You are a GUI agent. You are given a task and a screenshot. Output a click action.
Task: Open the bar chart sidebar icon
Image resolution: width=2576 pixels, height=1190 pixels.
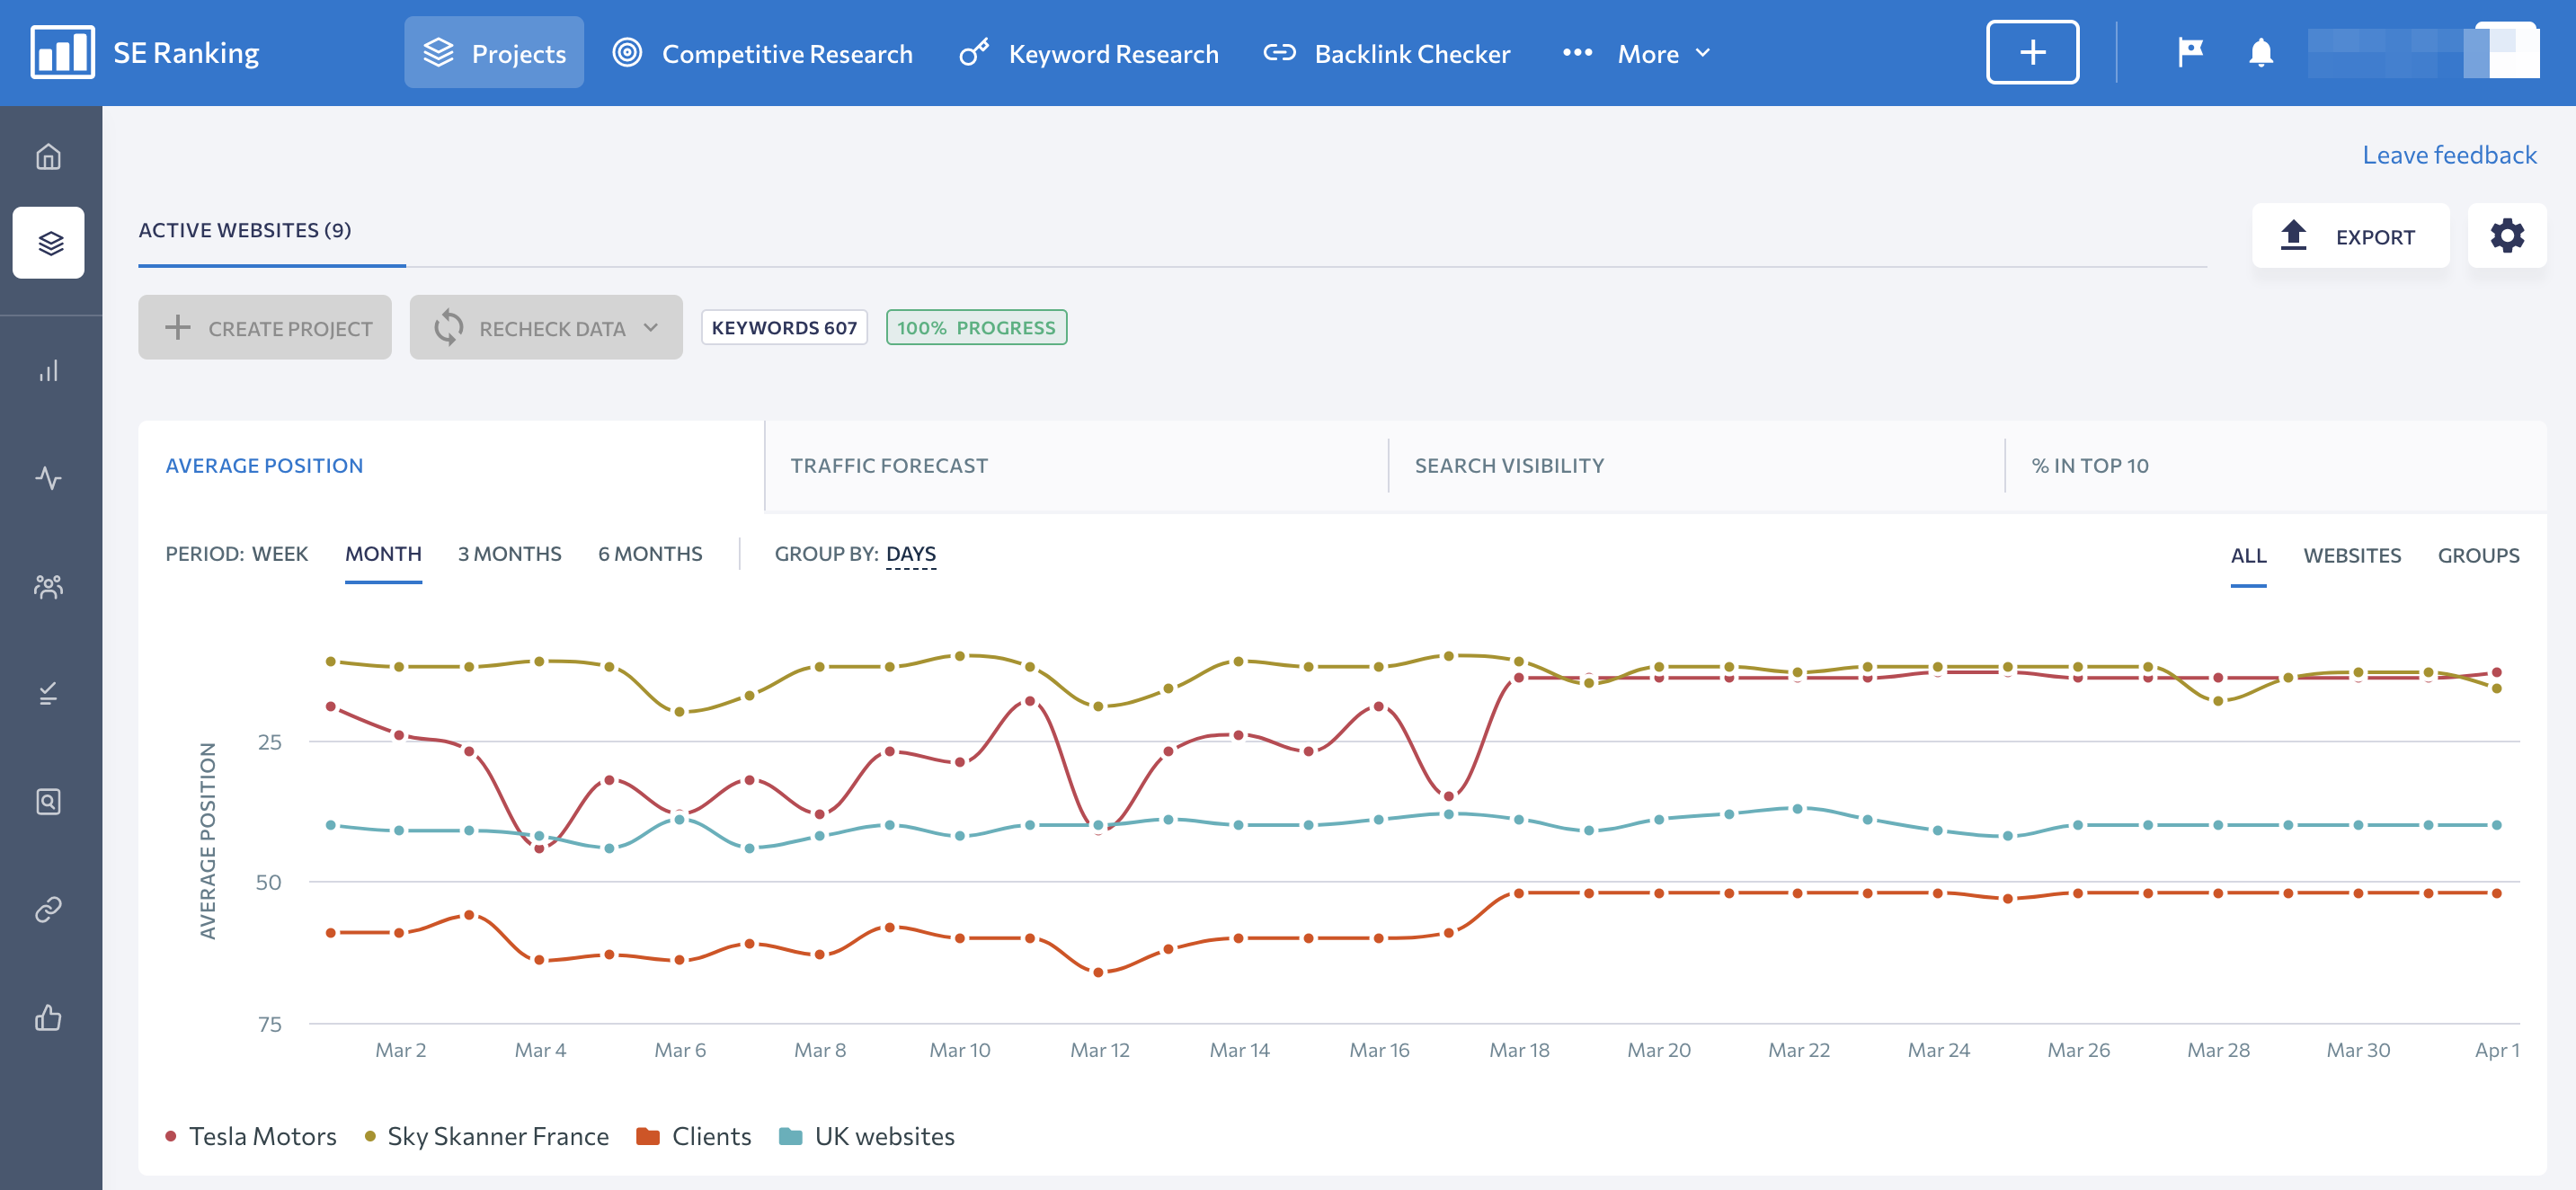tap(48, 371)
